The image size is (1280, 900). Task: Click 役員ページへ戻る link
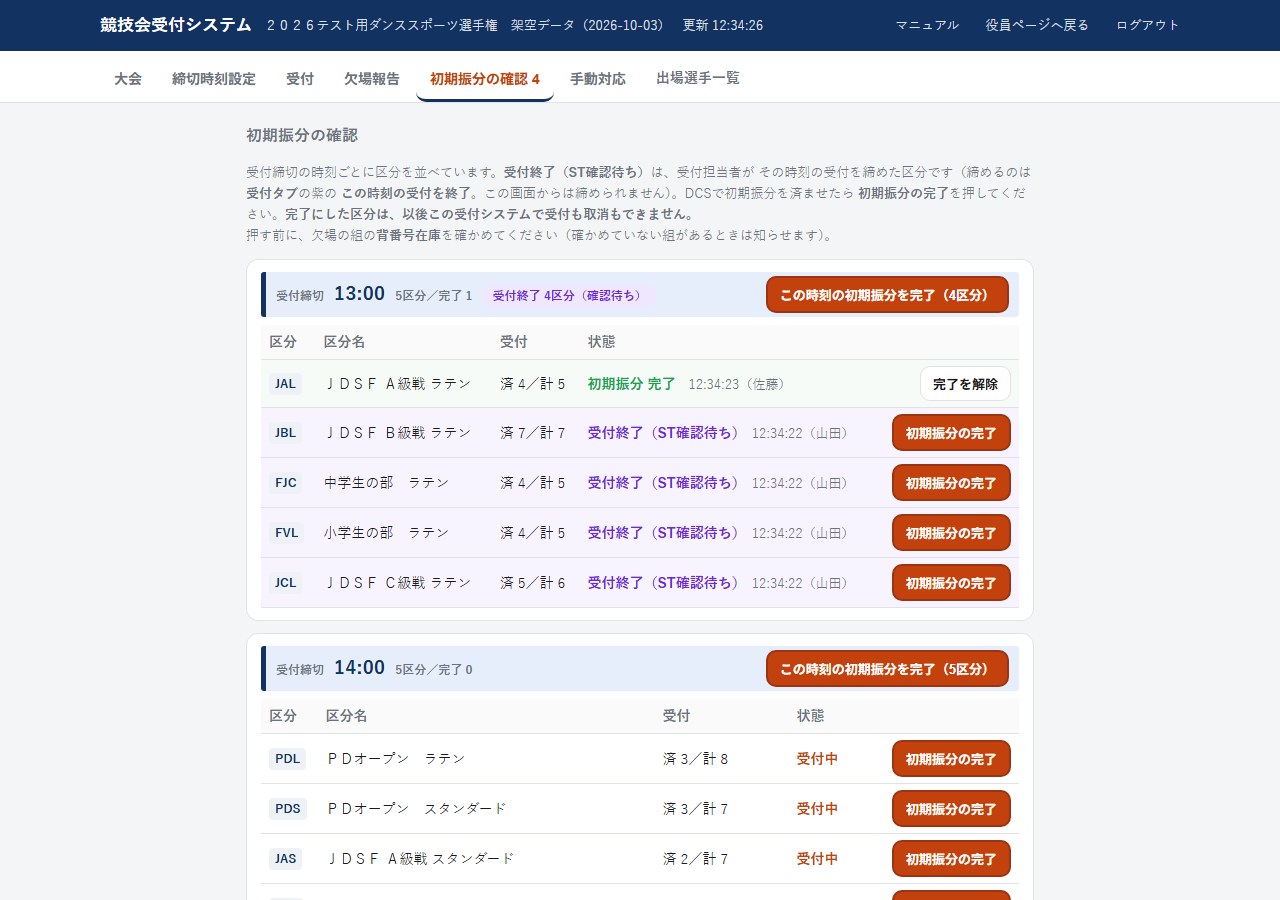point(1037,25)
